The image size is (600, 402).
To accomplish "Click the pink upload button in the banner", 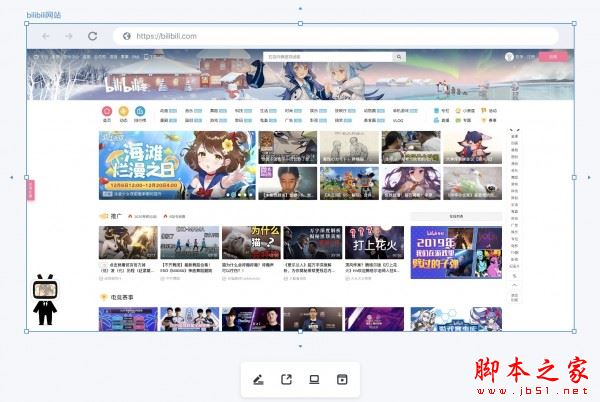I will (x=553, y=57).
